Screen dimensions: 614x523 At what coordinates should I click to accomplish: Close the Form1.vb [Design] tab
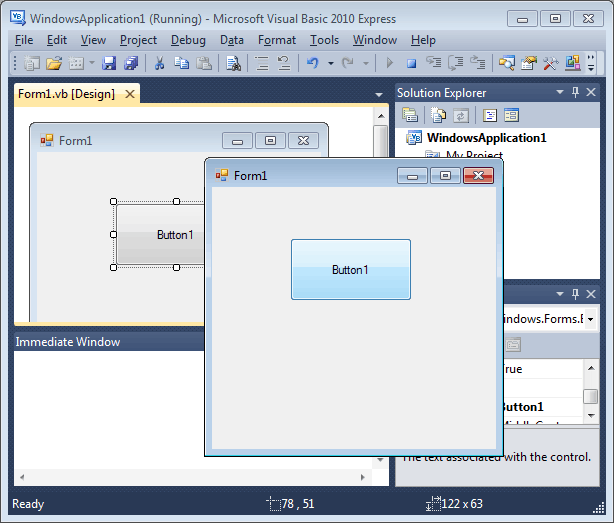(130, 94)
